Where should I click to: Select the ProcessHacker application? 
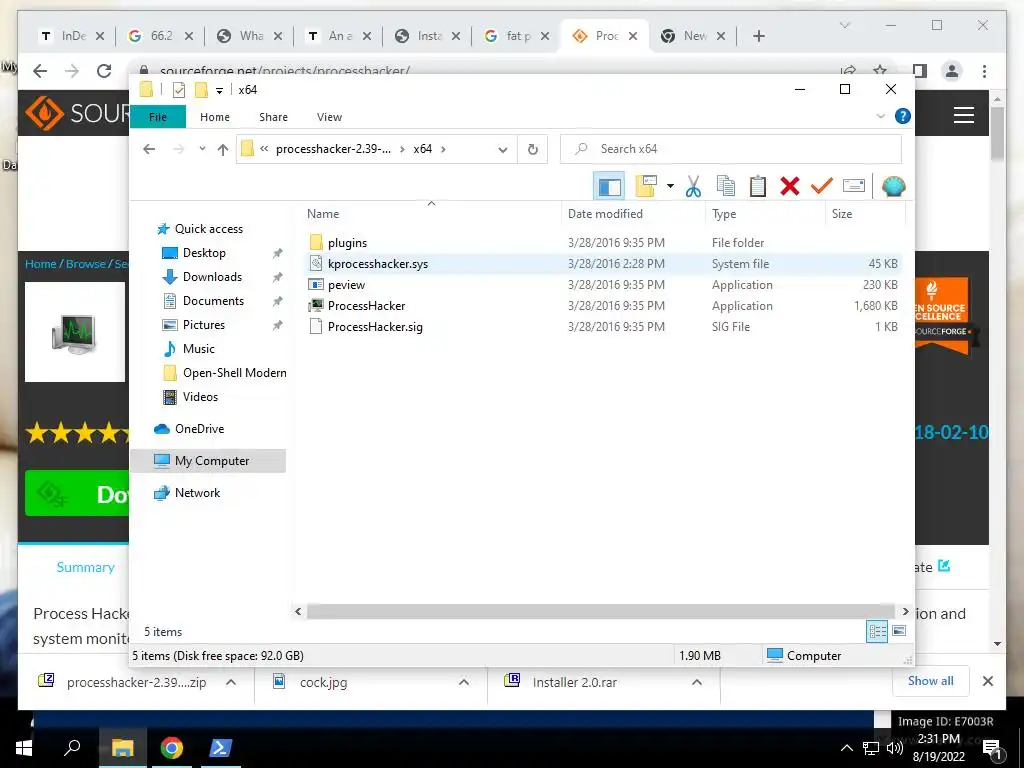coord(366,306)
